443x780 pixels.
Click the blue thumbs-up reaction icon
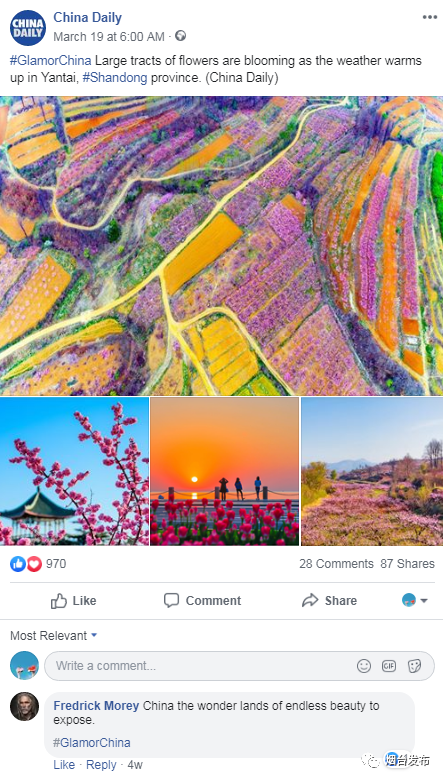click(x=18, y=564)
